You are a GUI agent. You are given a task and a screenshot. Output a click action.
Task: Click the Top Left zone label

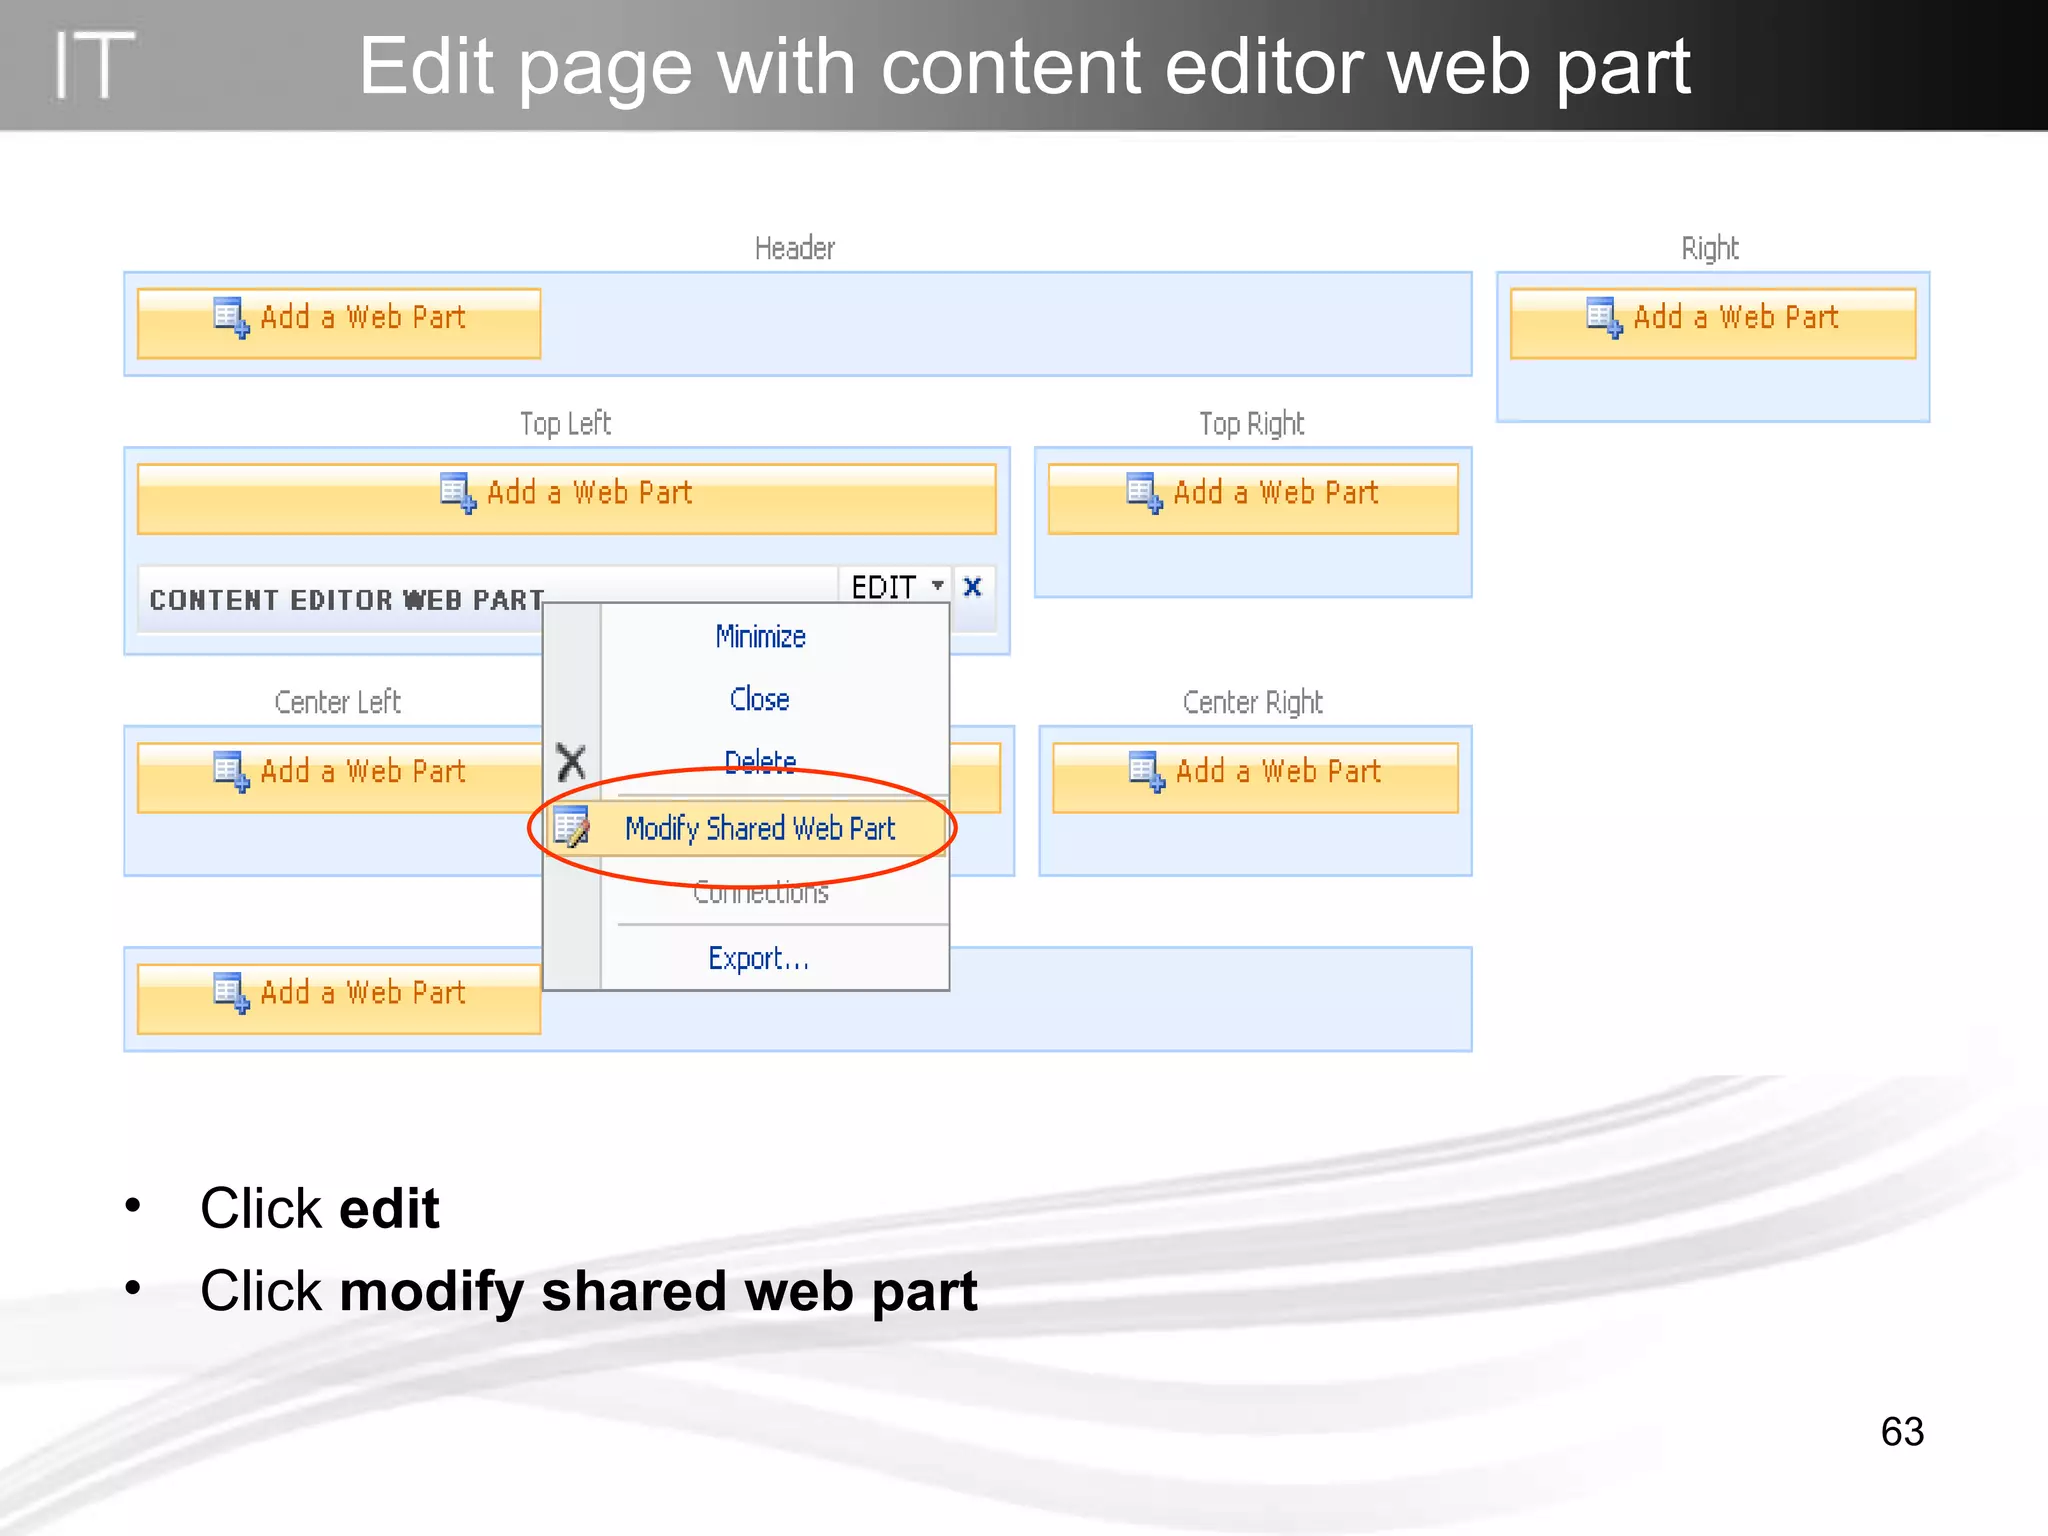[565, 424]
